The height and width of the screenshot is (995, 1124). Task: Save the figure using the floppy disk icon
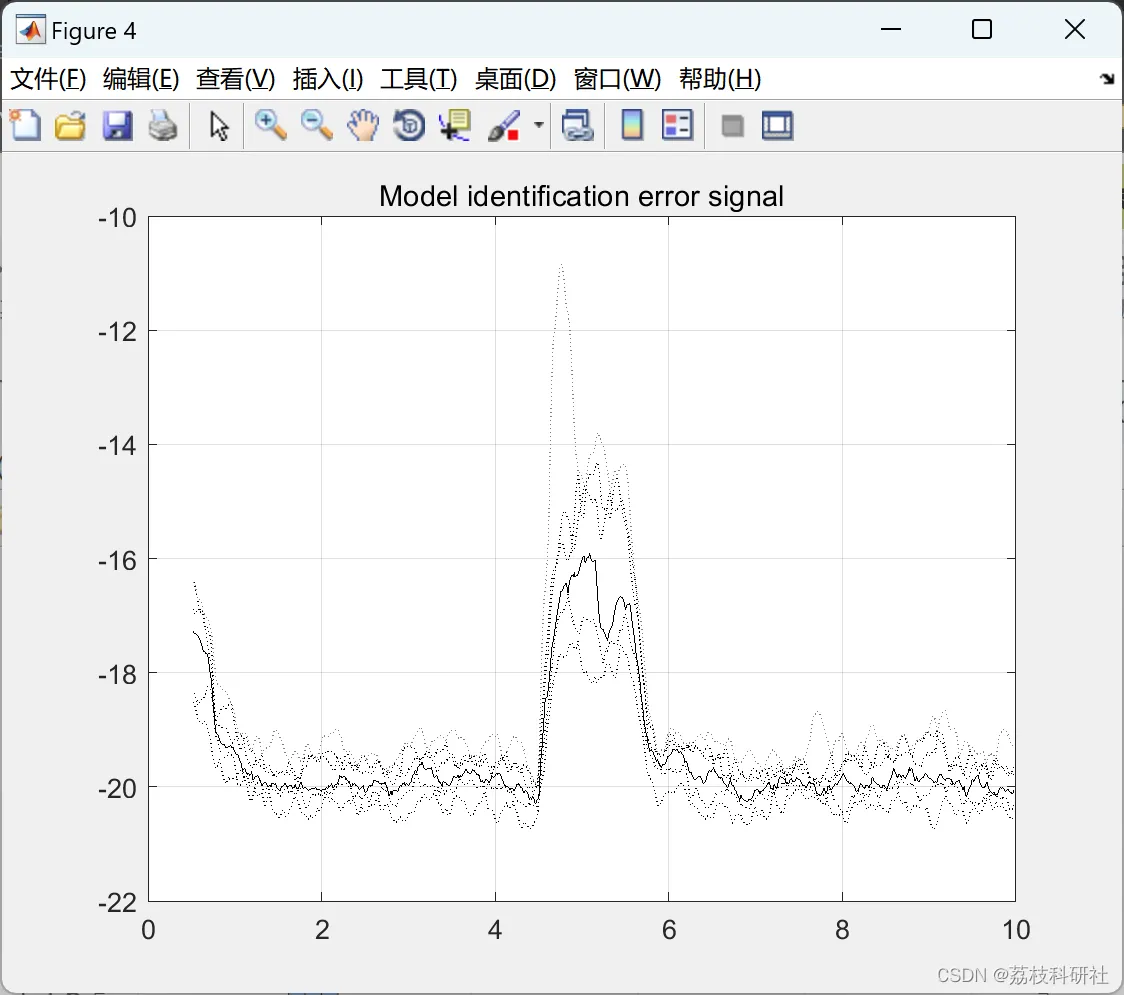[x=117, y=125]
